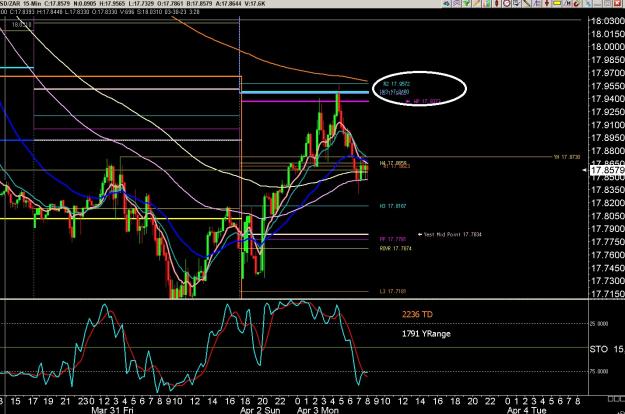Screen dimensions: 625x414
Task: Click the 17.7150 price axis value
Action: 607,294
